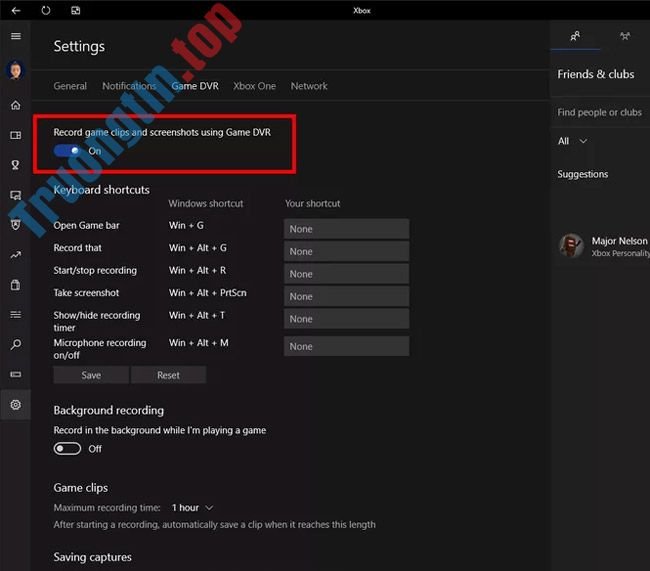
Task: Open Connection console icon in sidebar
Action: 16,374
